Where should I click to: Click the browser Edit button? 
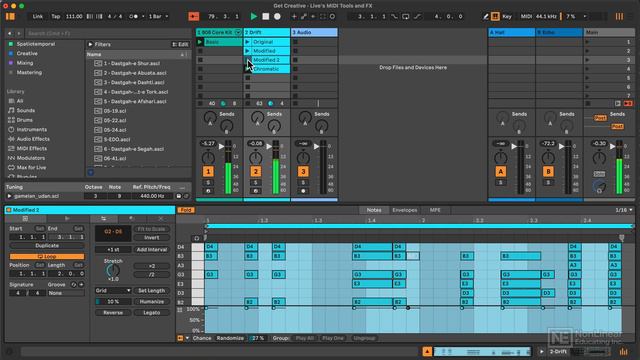point(180,44)
